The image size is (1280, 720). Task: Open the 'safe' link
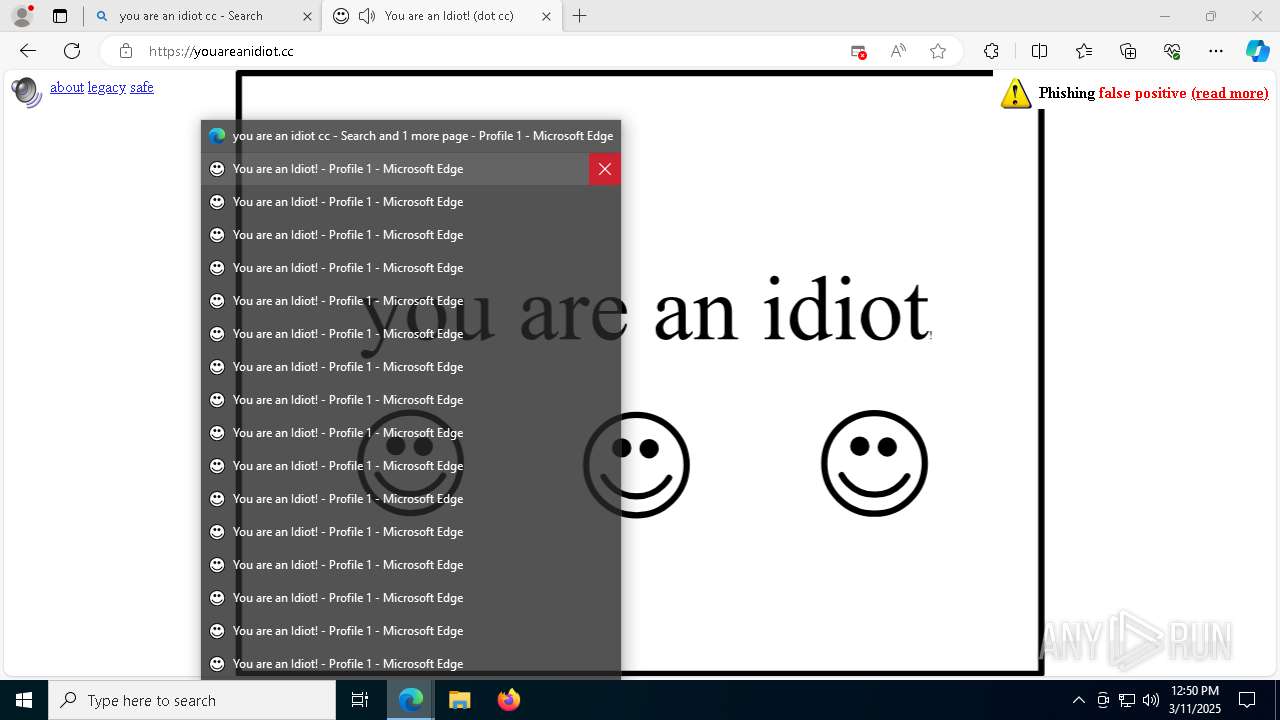(142, 87)
